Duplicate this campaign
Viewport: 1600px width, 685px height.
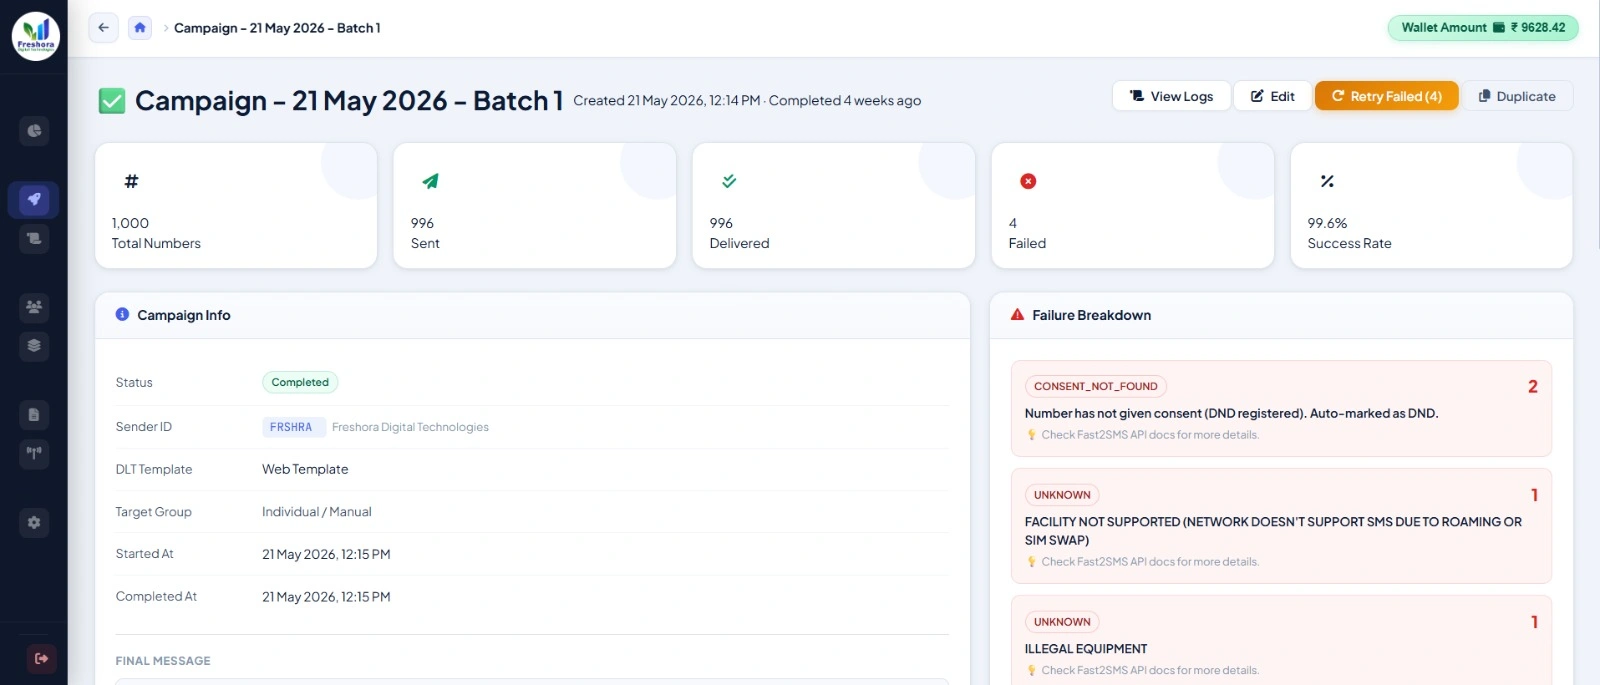pyautogui.click(x=1517, y=96)
